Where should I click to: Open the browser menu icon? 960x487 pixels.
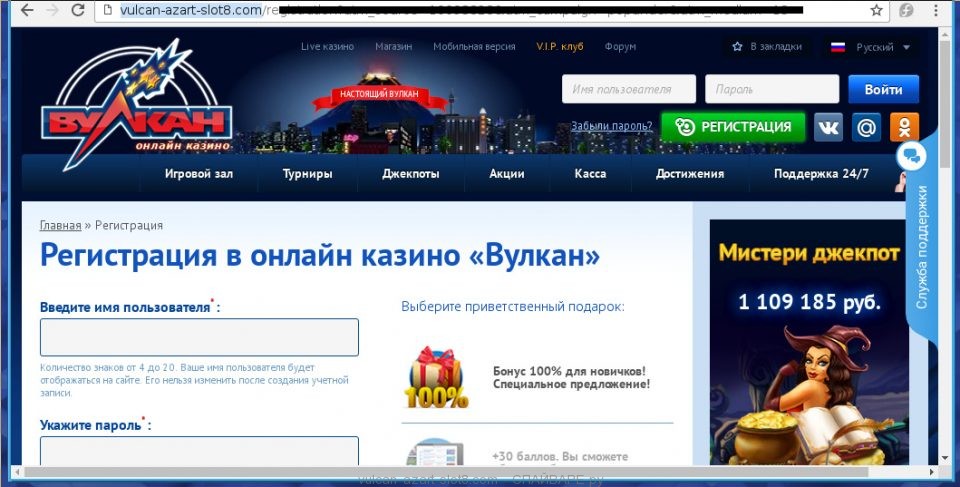pos(937,11)
